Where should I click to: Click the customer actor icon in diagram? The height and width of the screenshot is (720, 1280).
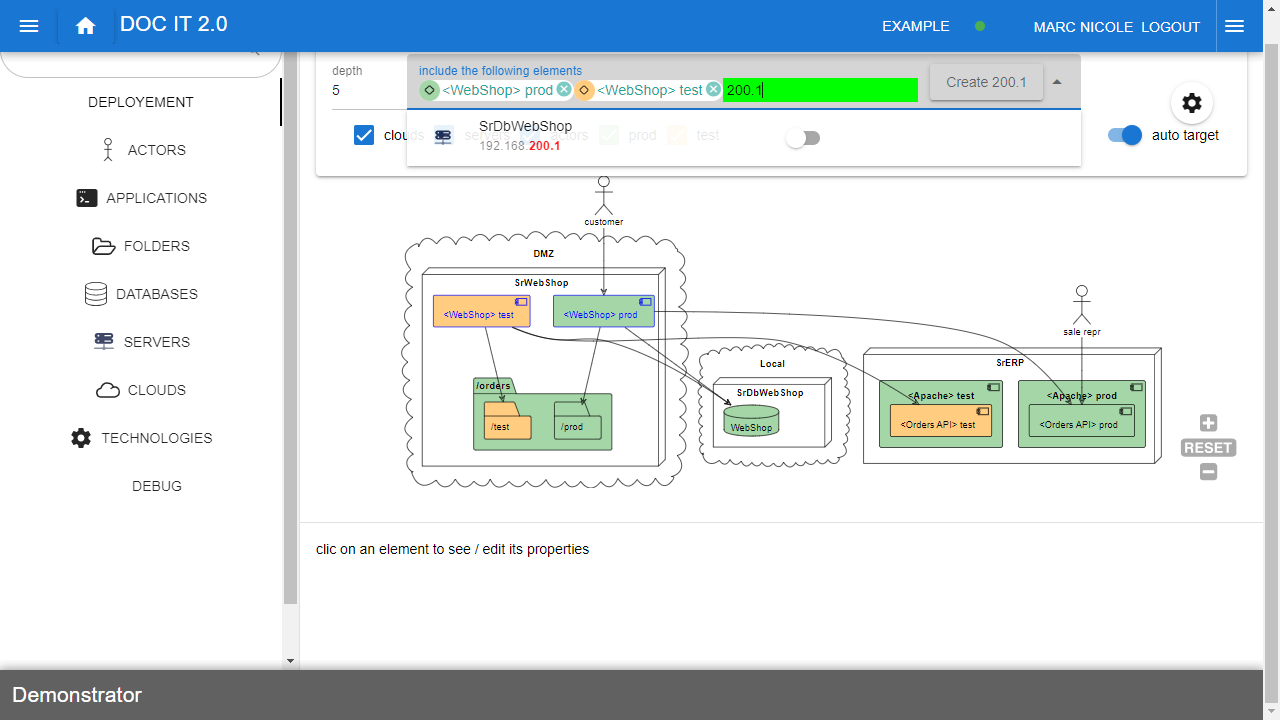point(603,192)
